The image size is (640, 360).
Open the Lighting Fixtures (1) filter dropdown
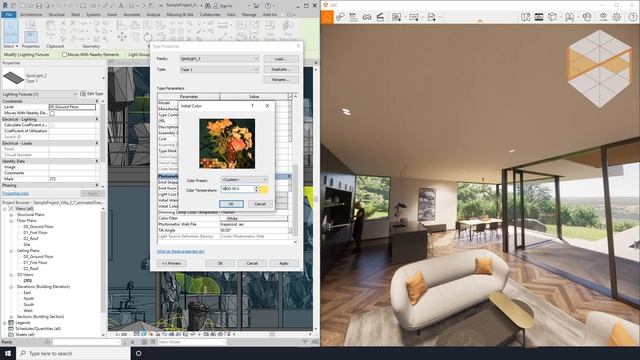[40, 94]
